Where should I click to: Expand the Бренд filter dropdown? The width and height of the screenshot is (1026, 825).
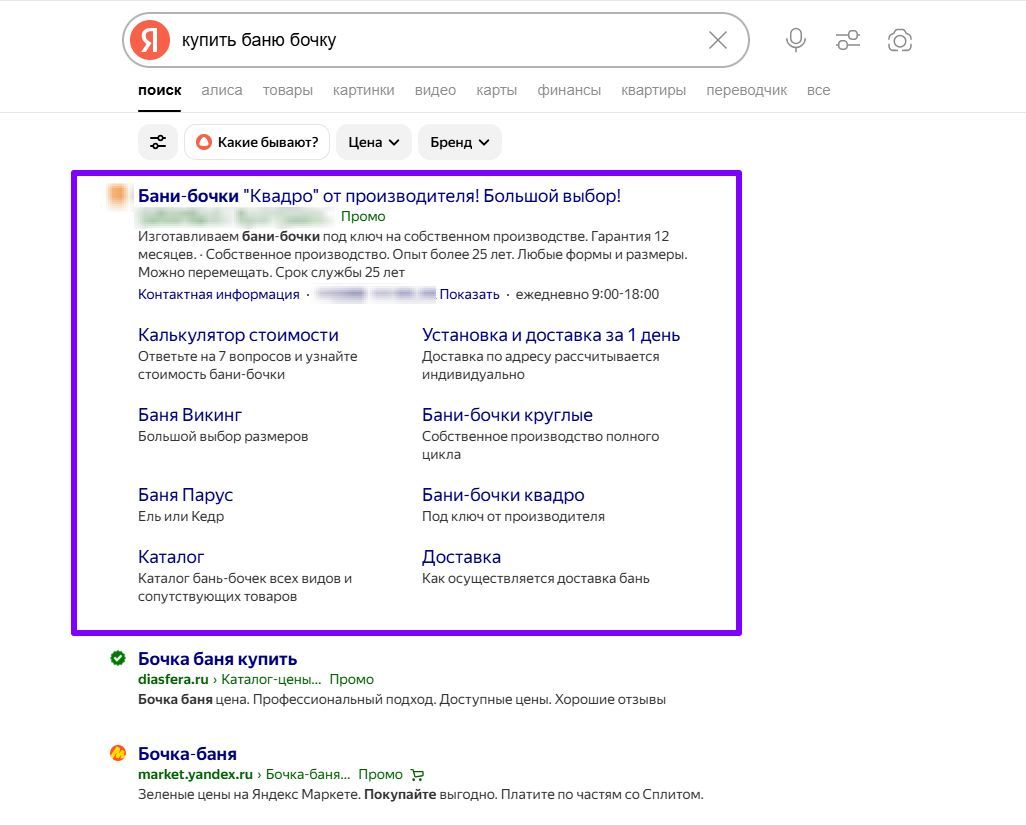[x=460, y=142]
